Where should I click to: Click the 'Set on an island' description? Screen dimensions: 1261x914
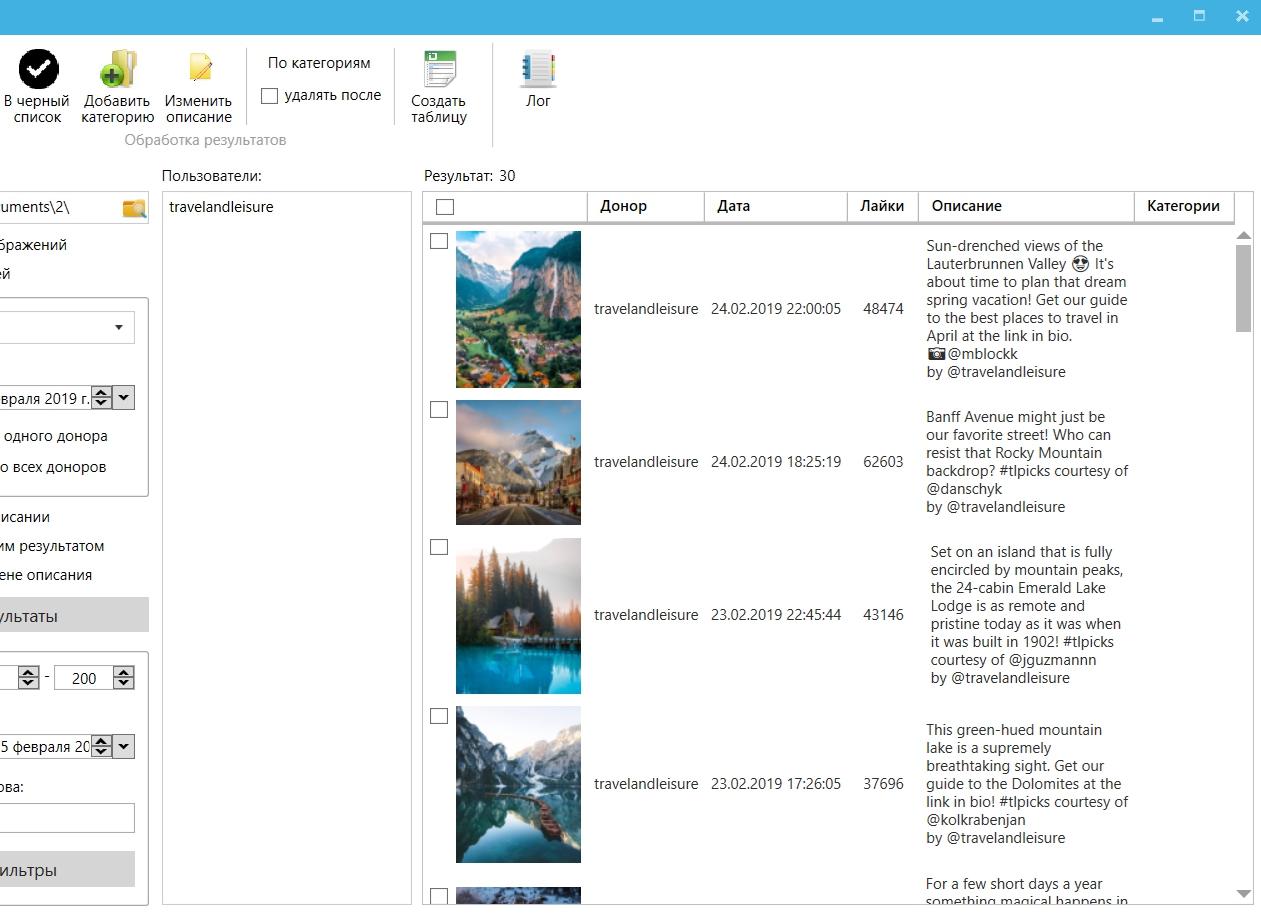[1028, 615]
